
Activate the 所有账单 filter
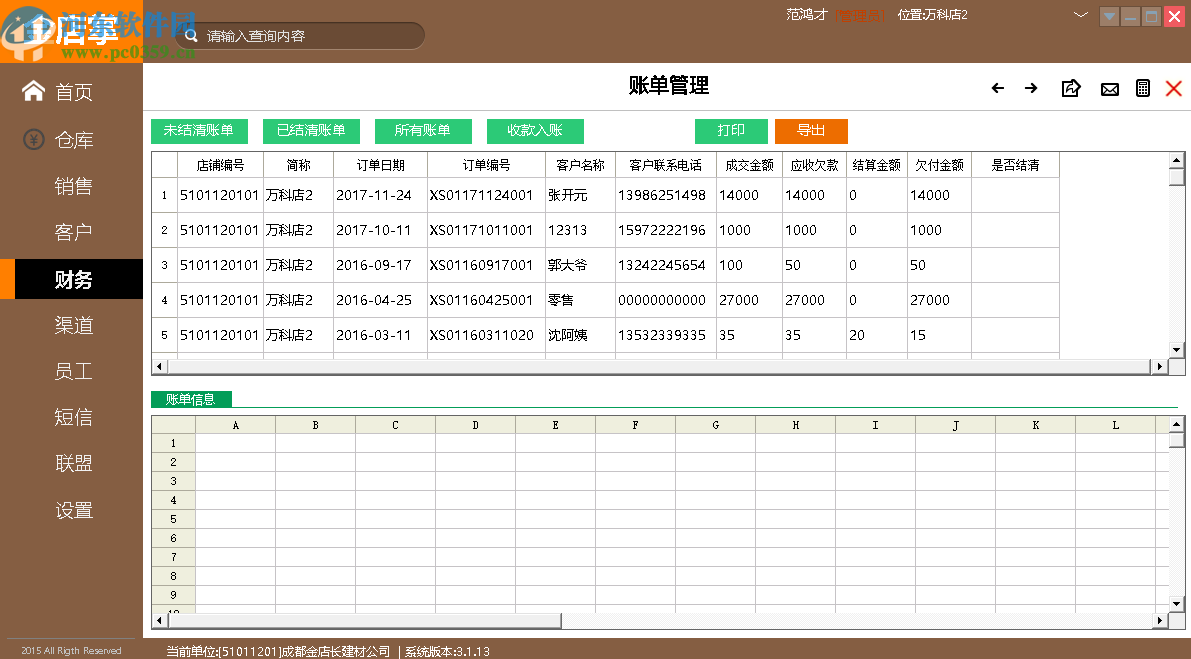[x=423, y=131]
